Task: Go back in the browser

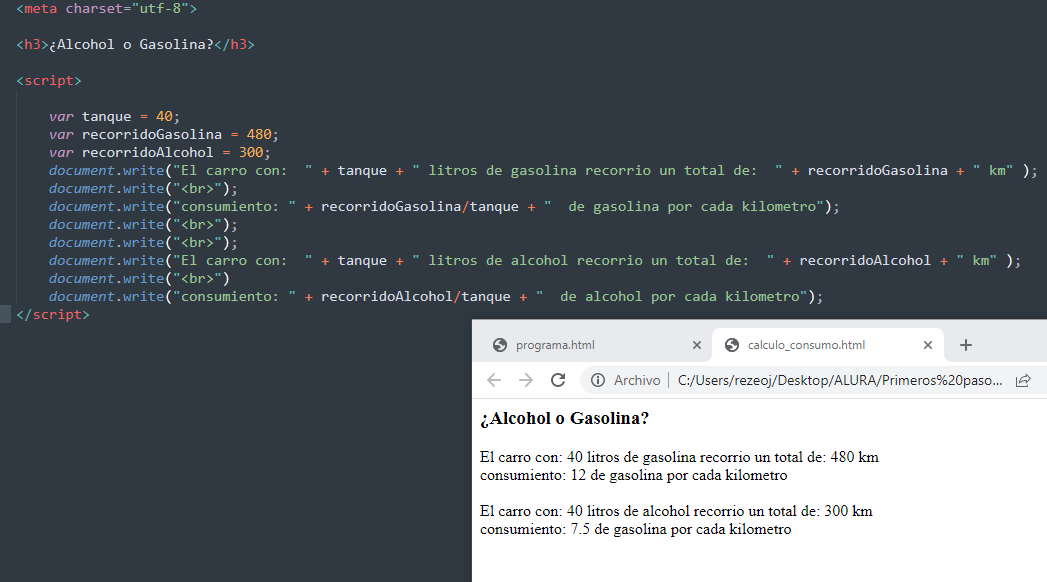Action: [x=493, y=380]
